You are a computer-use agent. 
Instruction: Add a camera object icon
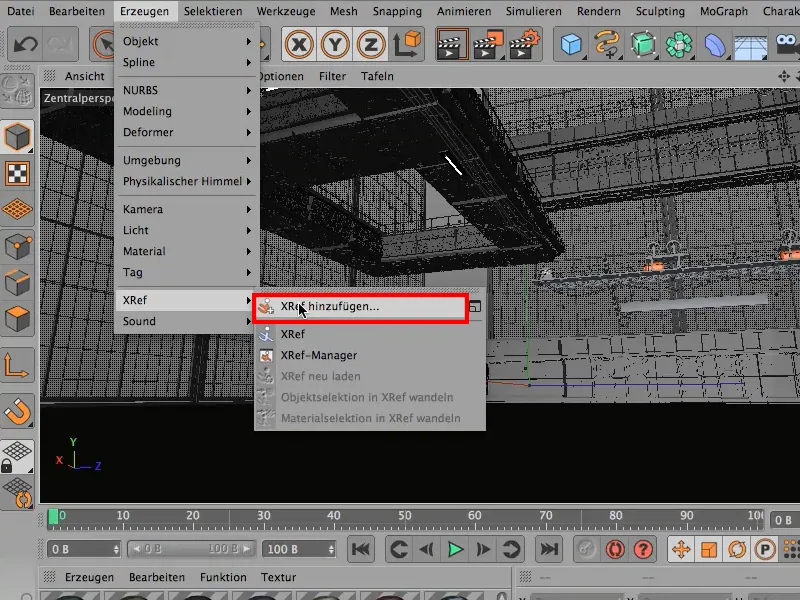coord(786,45)
